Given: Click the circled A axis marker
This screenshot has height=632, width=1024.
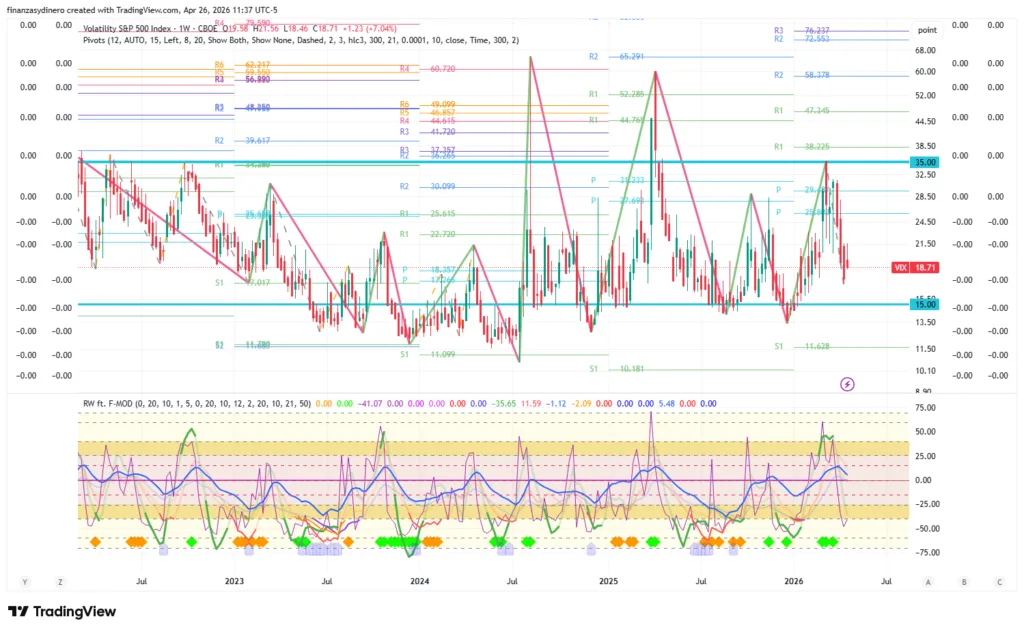Looking at the screenshot, I should tap(929, 581).
